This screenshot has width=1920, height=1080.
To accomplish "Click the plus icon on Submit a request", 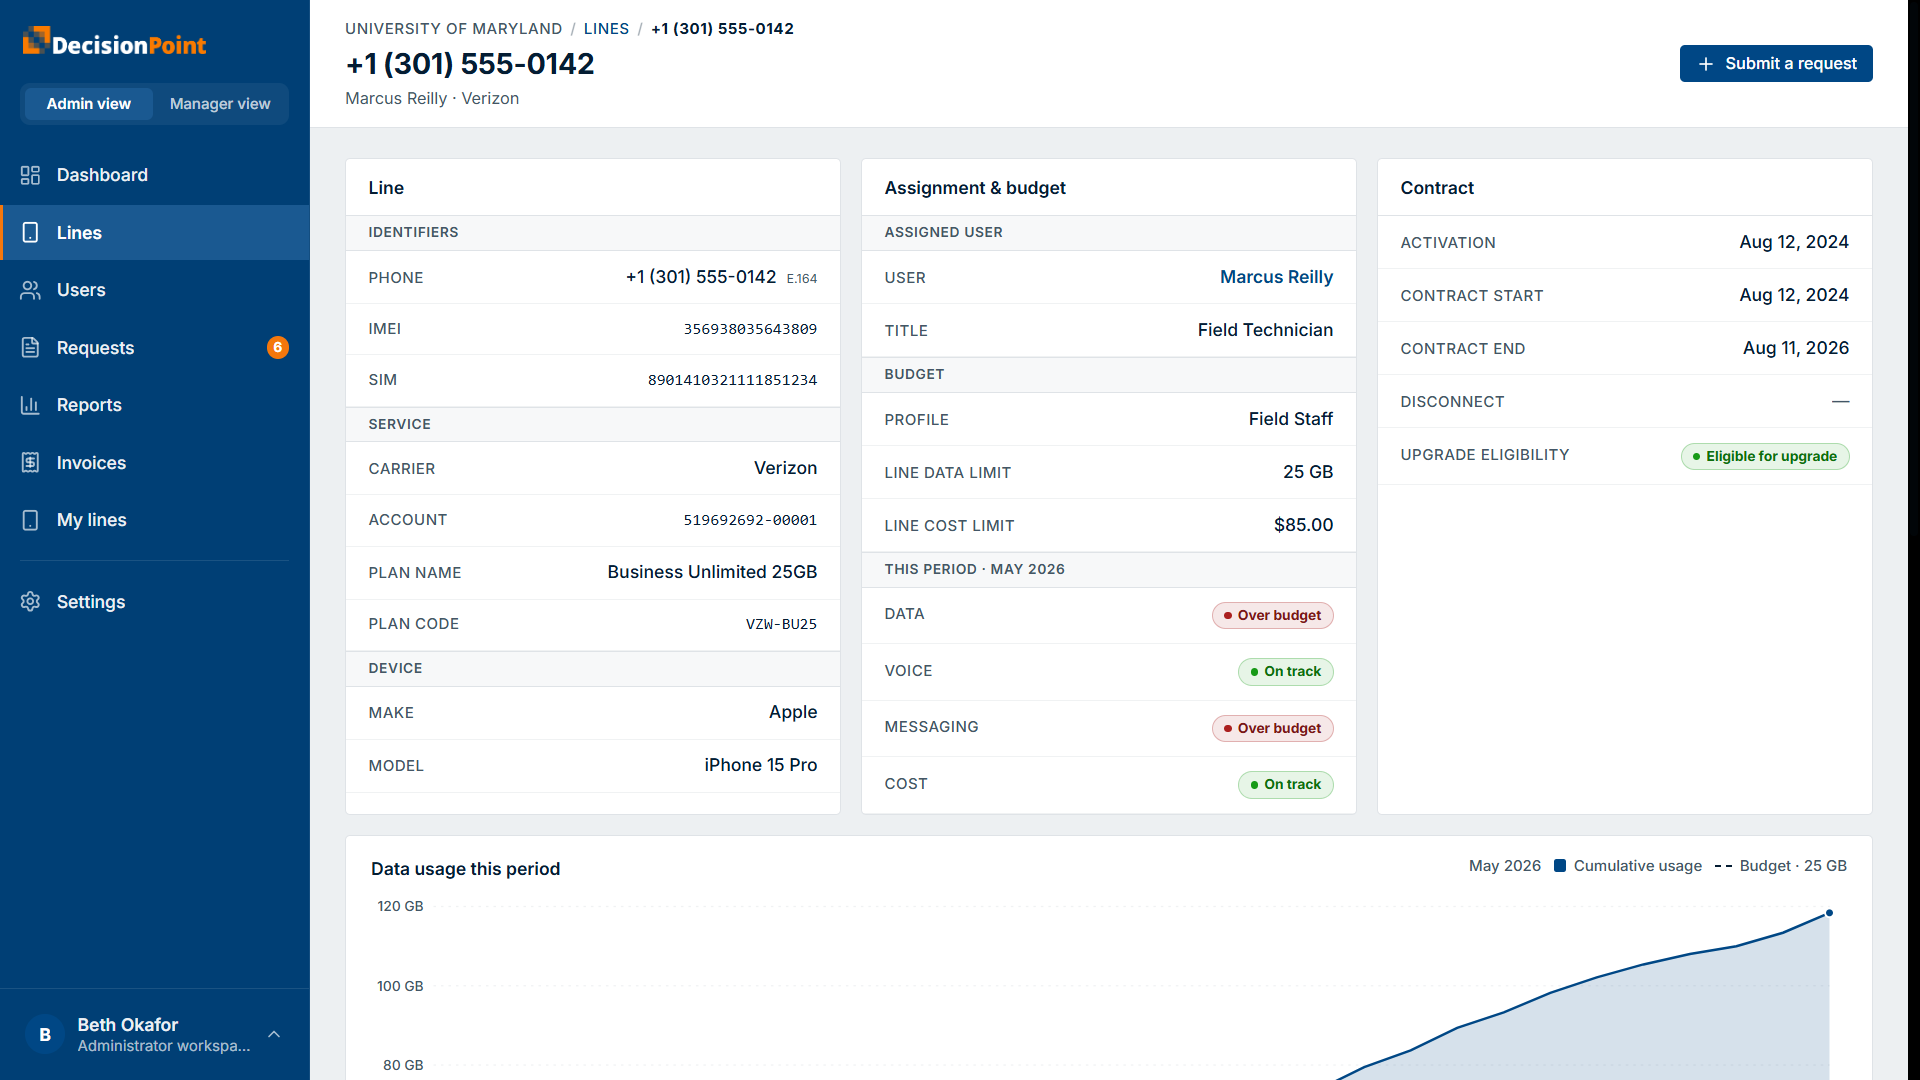I will click(x=1706, y=64).
